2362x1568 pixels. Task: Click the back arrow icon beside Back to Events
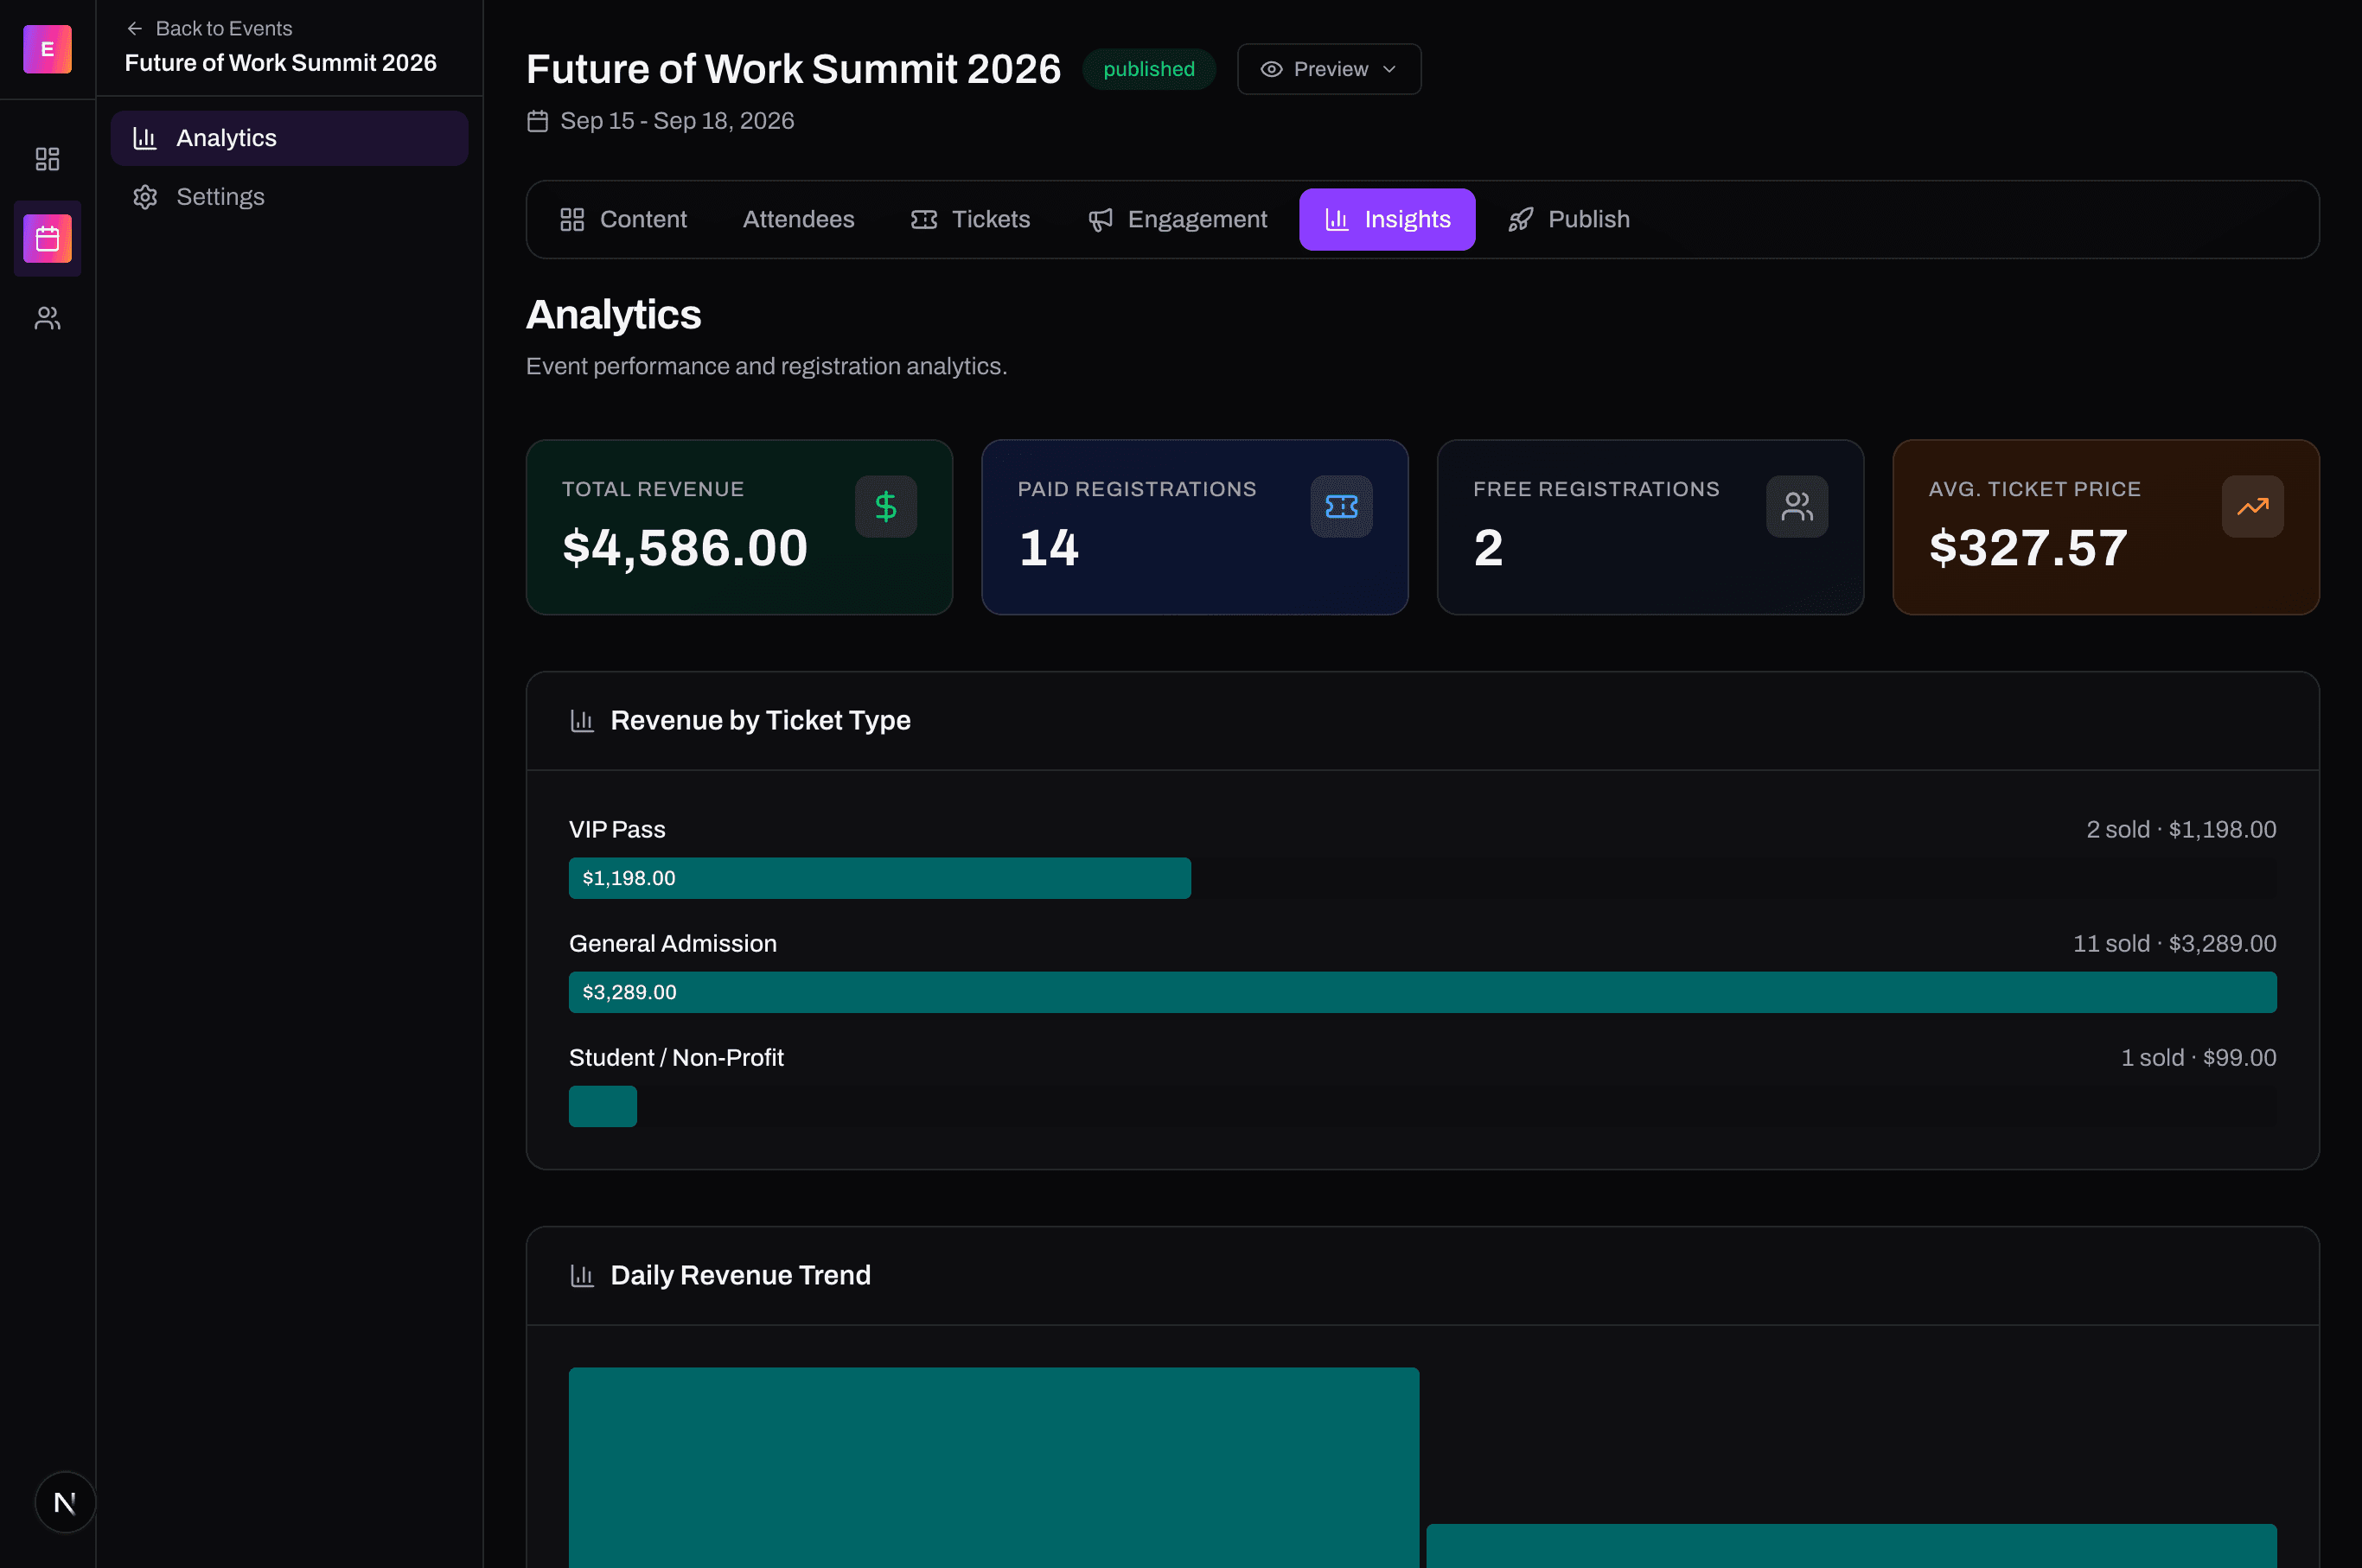point(135,28)
